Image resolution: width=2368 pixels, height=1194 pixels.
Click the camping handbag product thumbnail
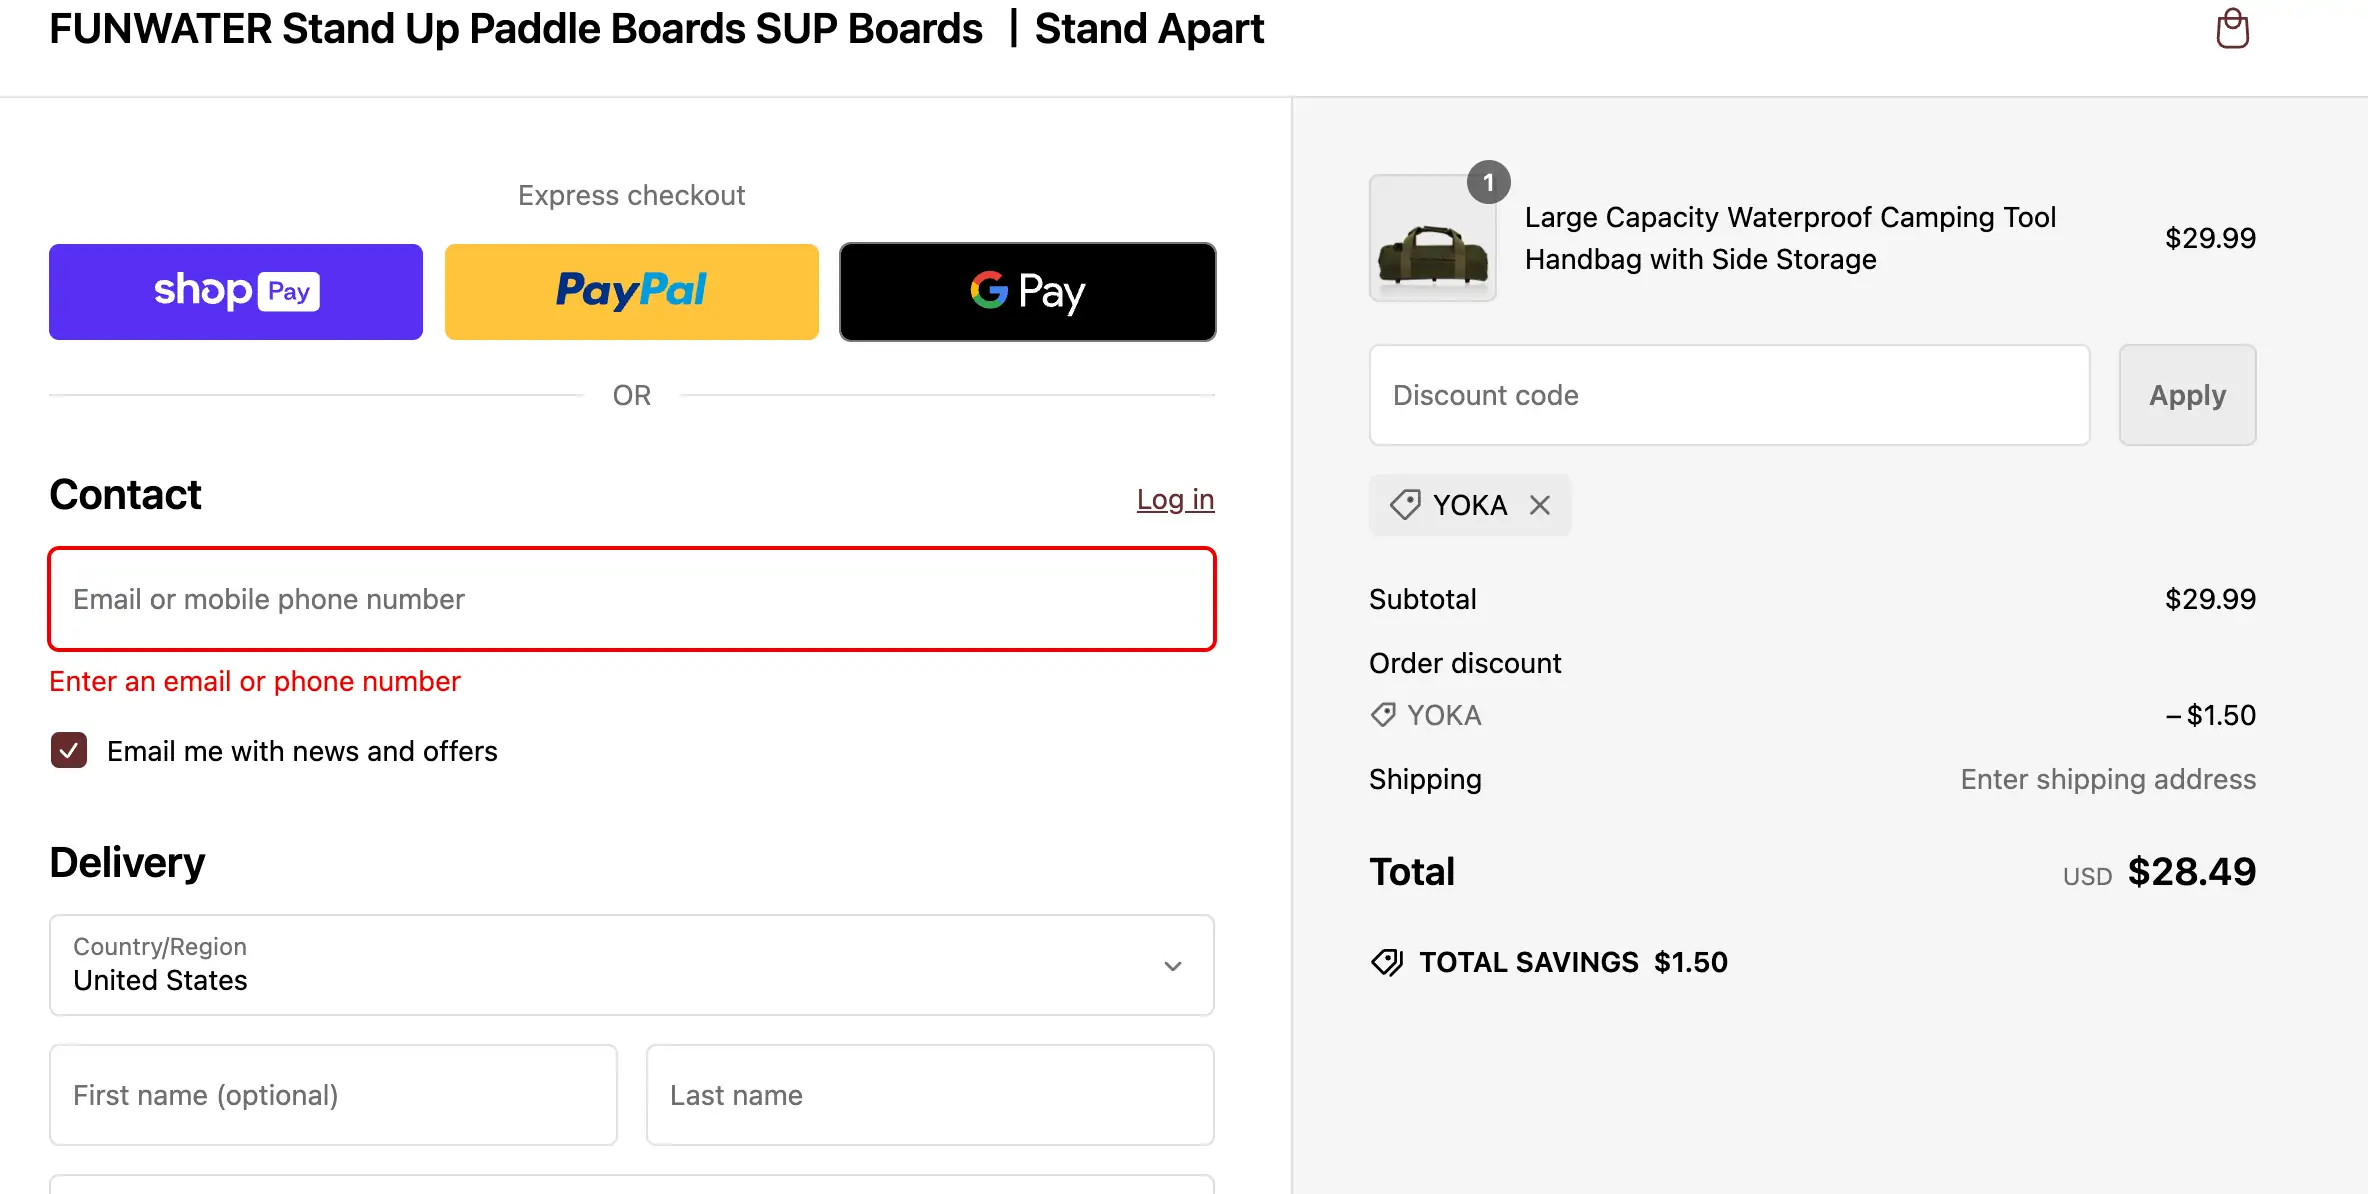(x=1432, y=240)
